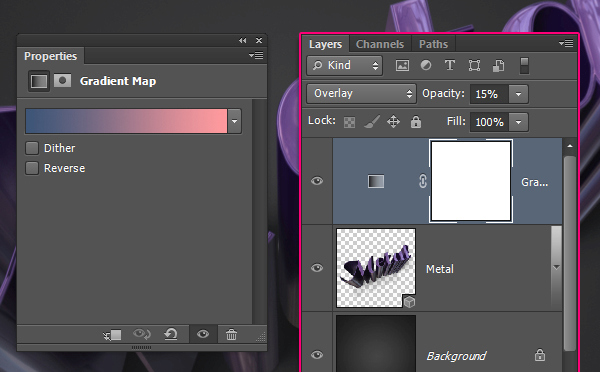Enable the Reverse checkbox
The image size is (600, 372).
coord(32,168)
